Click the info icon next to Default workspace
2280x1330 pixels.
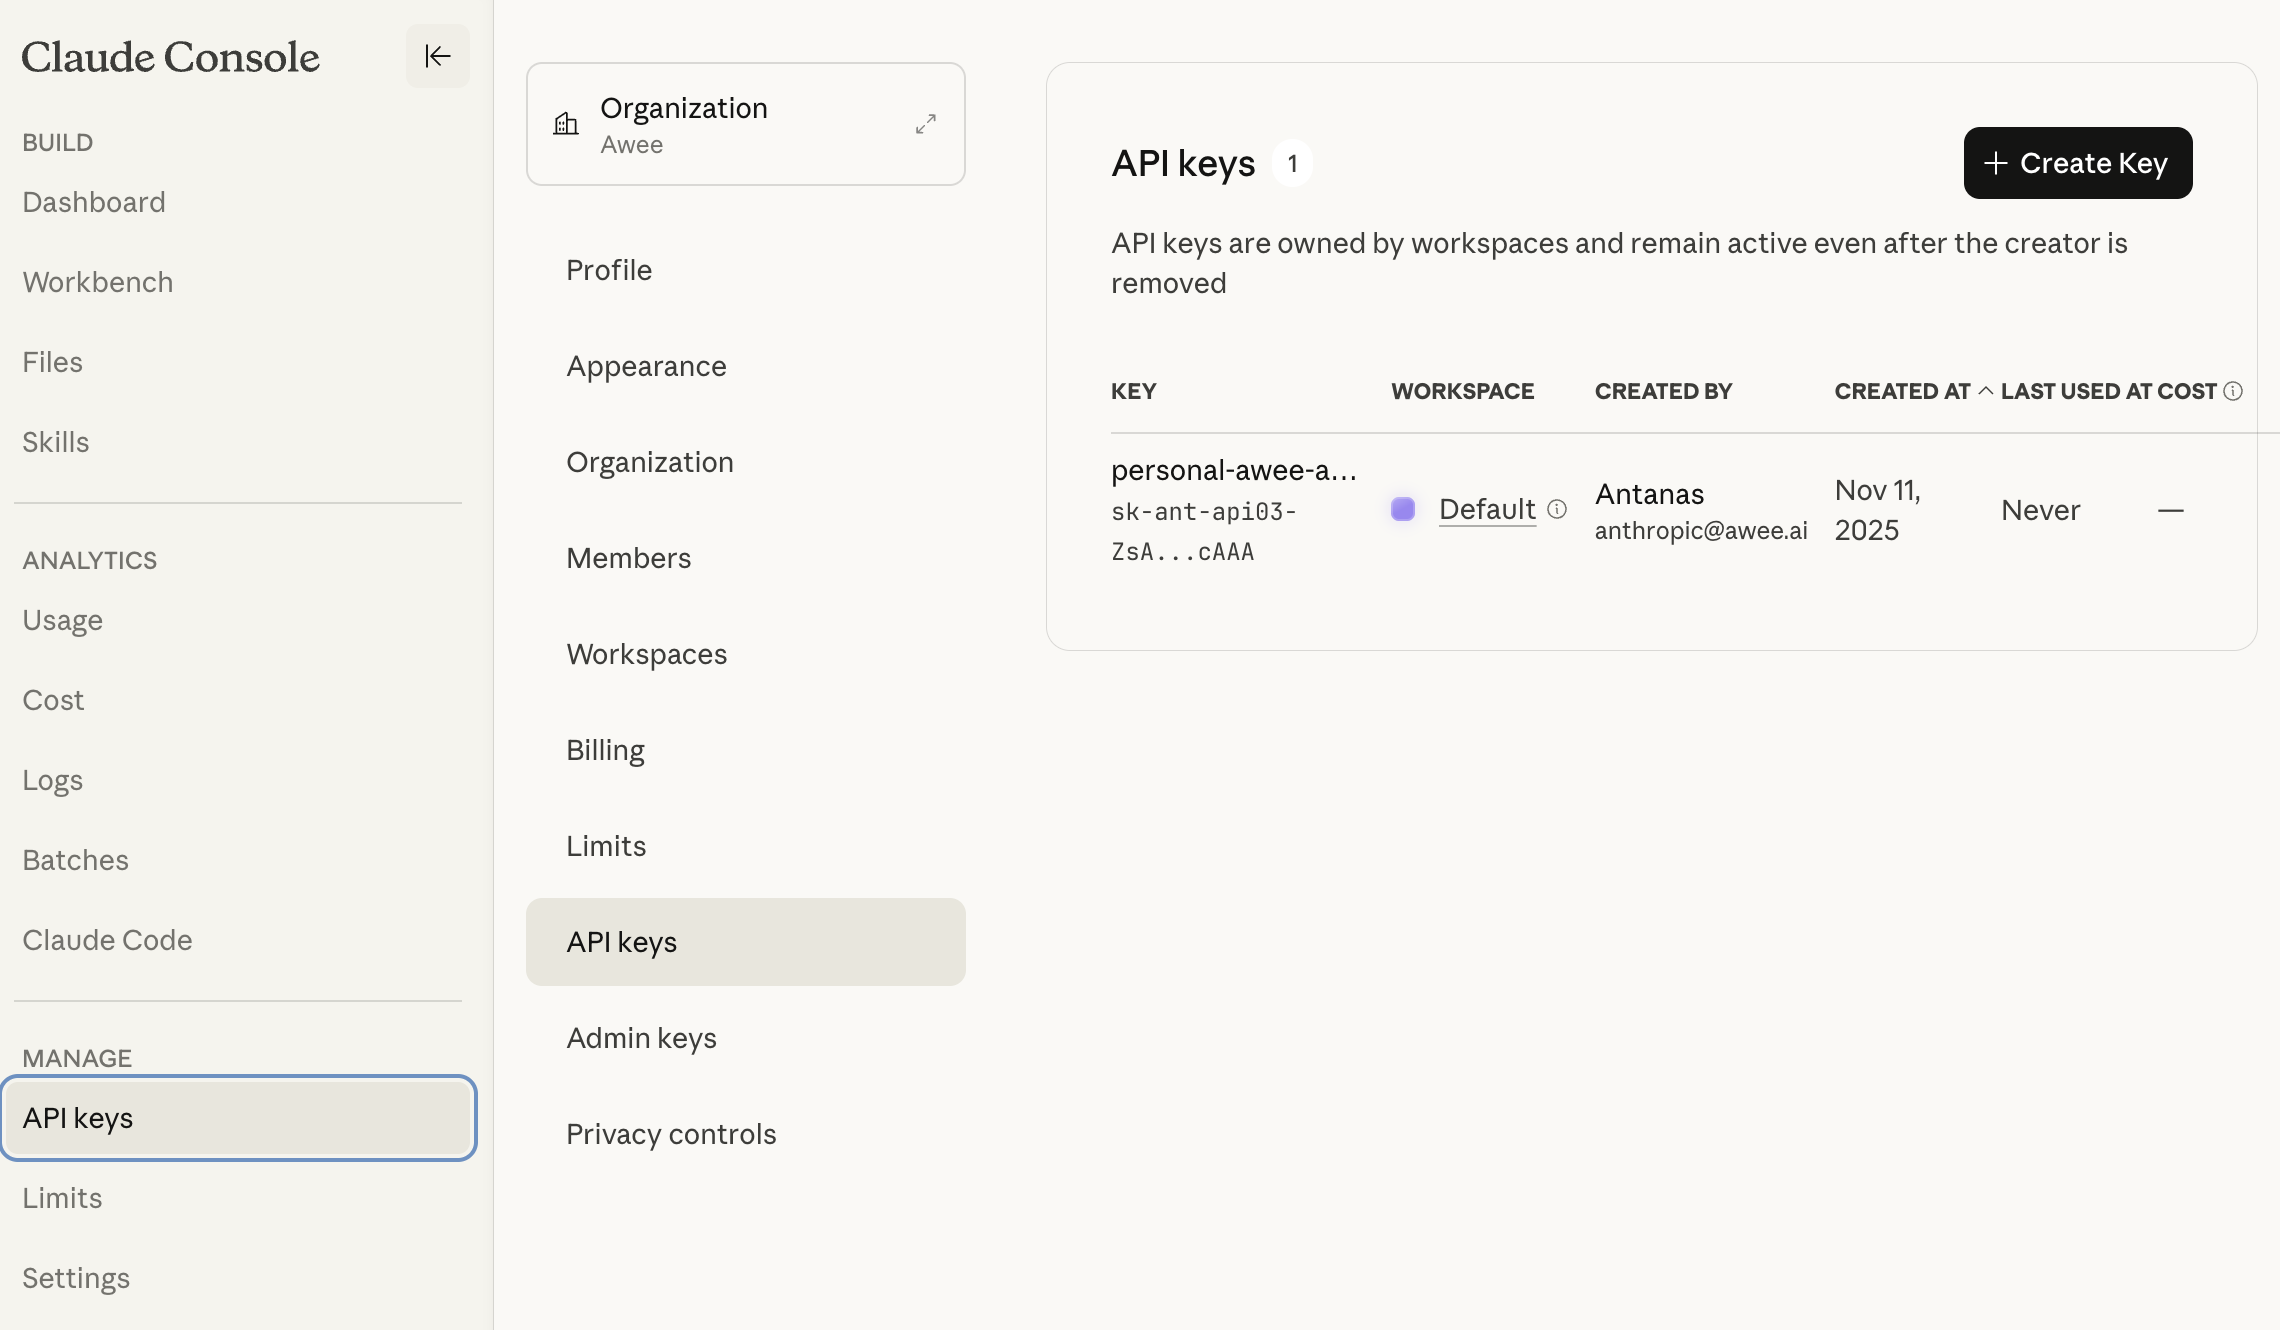coord(1557,509)
